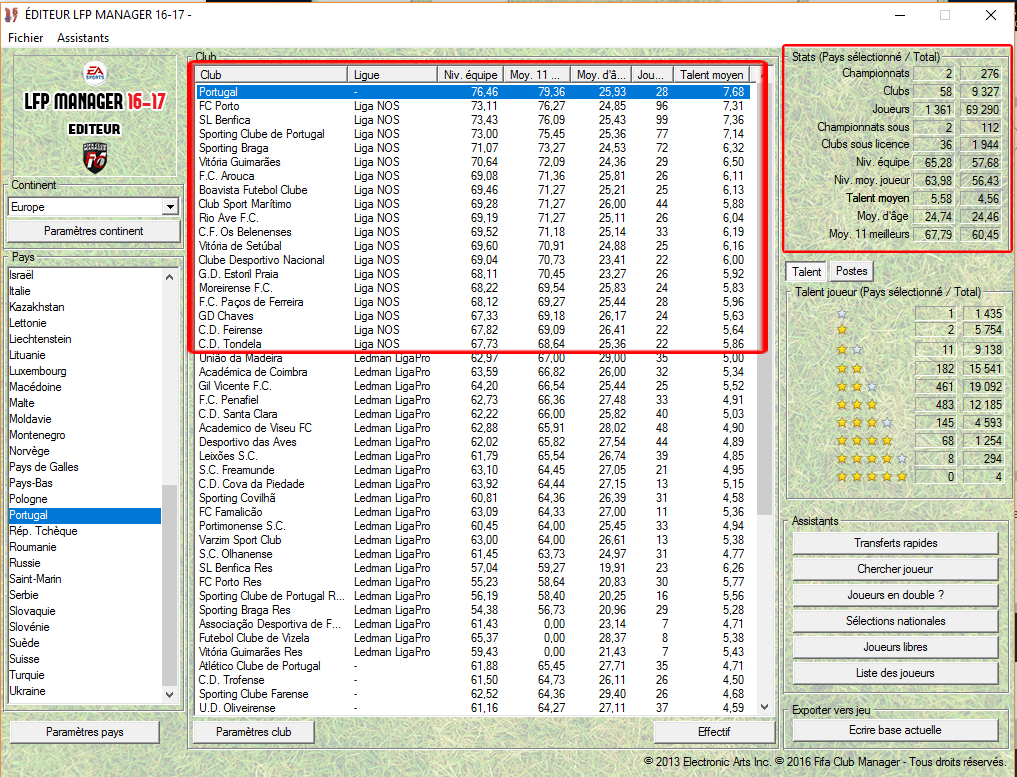The height and width of the screenshot is (777, 1017).
Task: Sort by the Club column header
Action: tap(271, 75)
